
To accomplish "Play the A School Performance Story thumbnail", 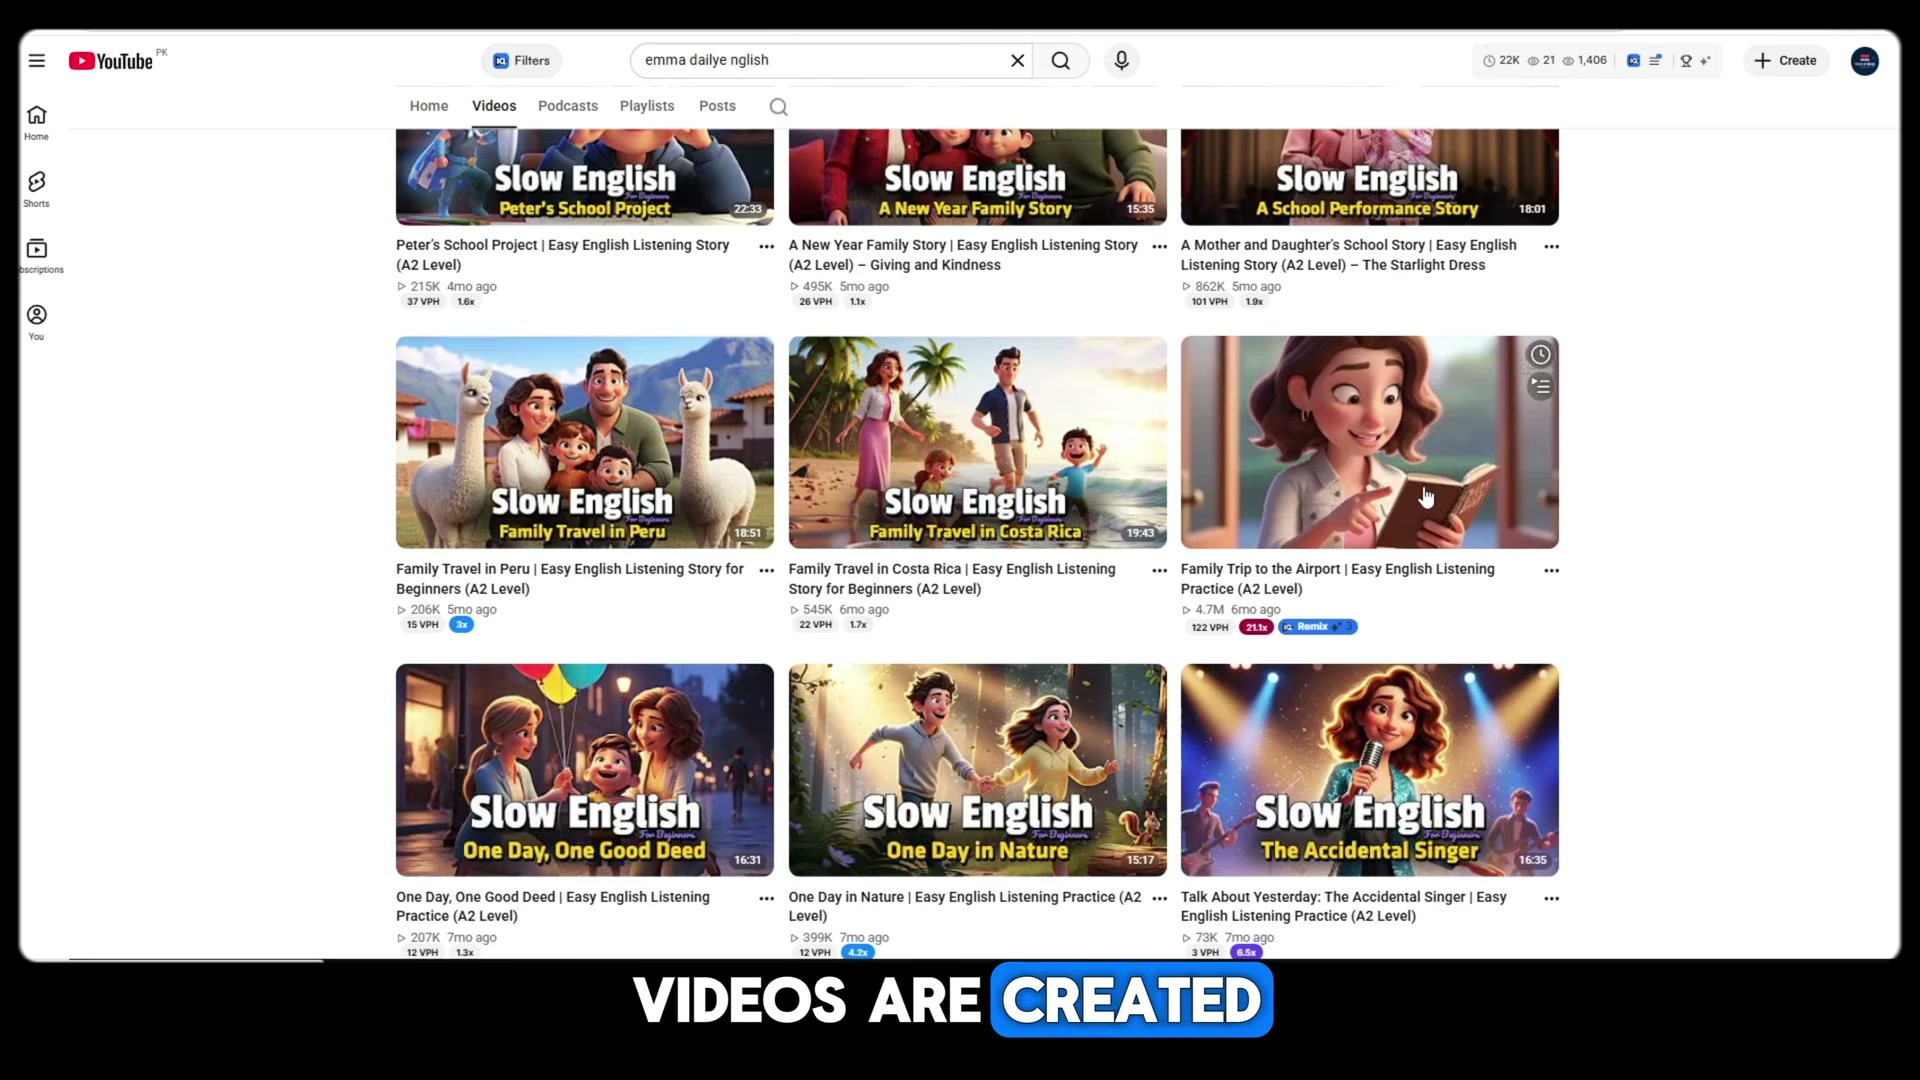I will 1370,177.
